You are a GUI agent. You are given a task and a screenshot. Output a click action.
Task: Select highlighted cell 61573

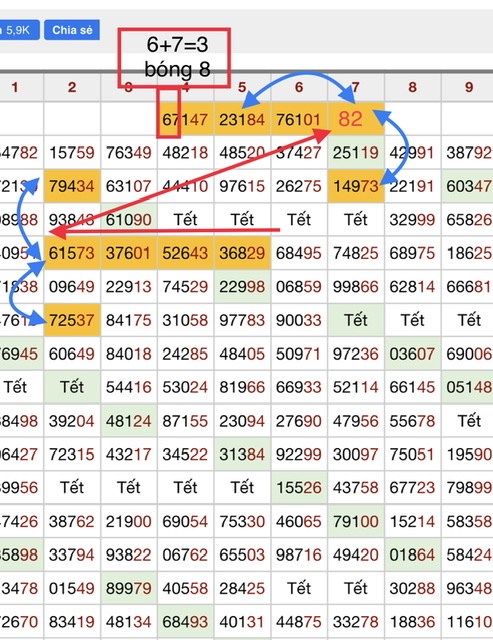tap(72, 253)
